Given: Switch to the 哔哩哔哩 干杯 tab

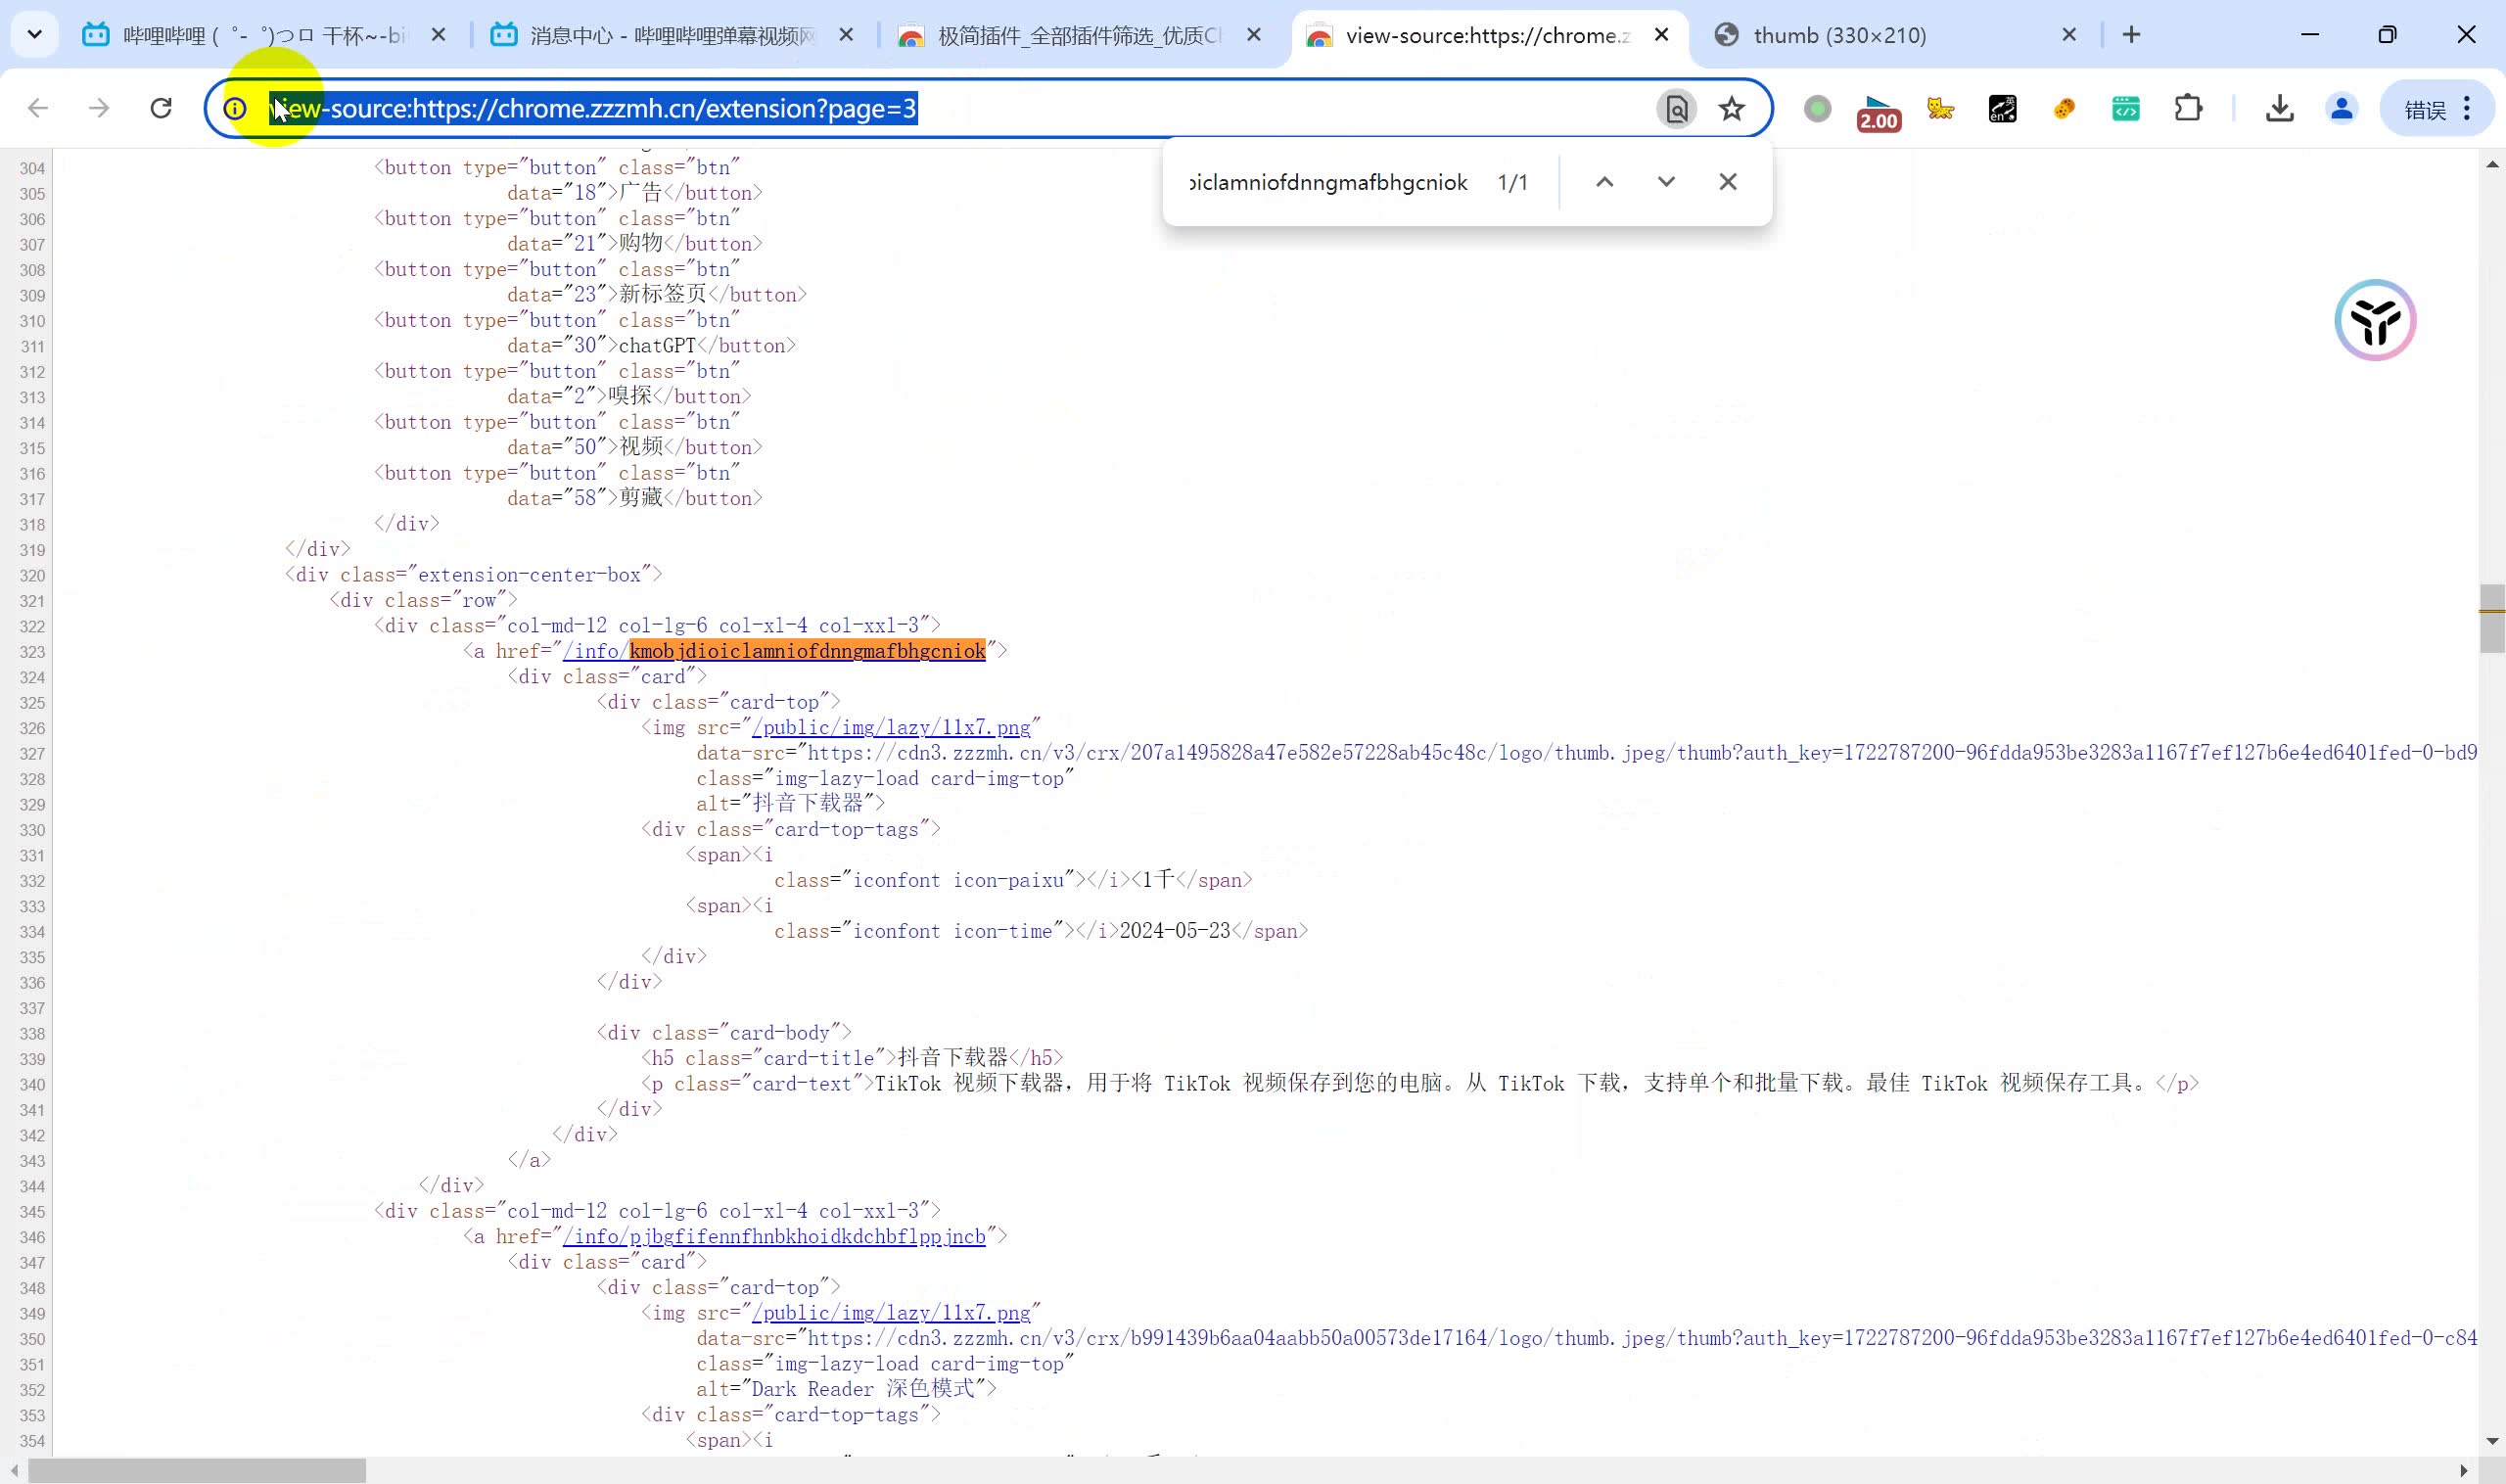Looking at the screenshot, I should click(x=264, y=35).
